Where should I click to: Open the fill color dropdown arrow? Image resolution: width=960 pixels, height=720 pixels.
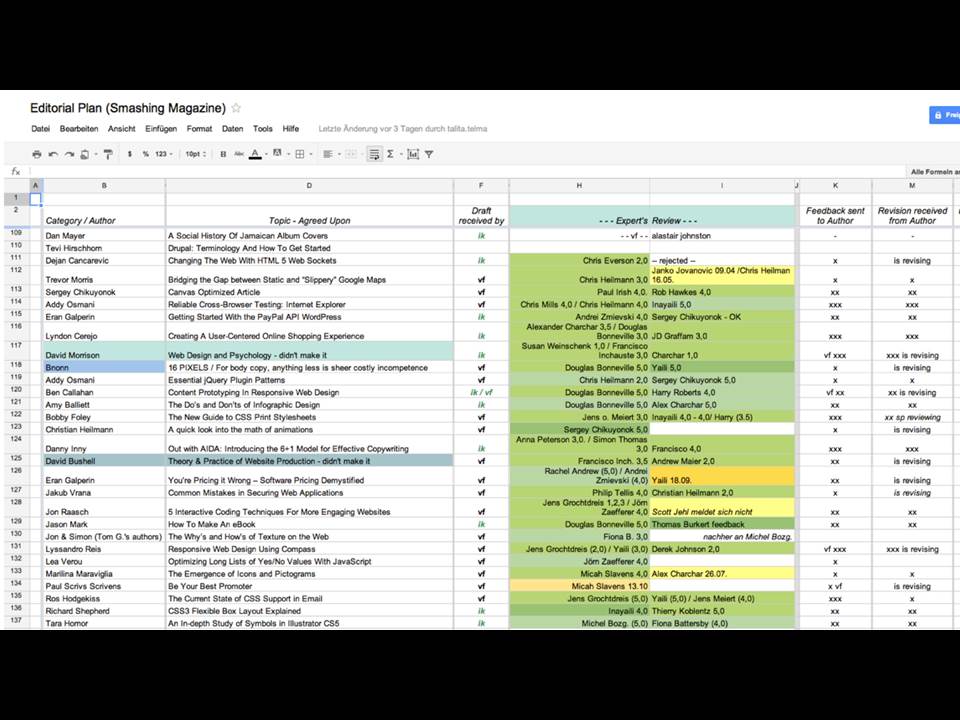click(287, 154)
